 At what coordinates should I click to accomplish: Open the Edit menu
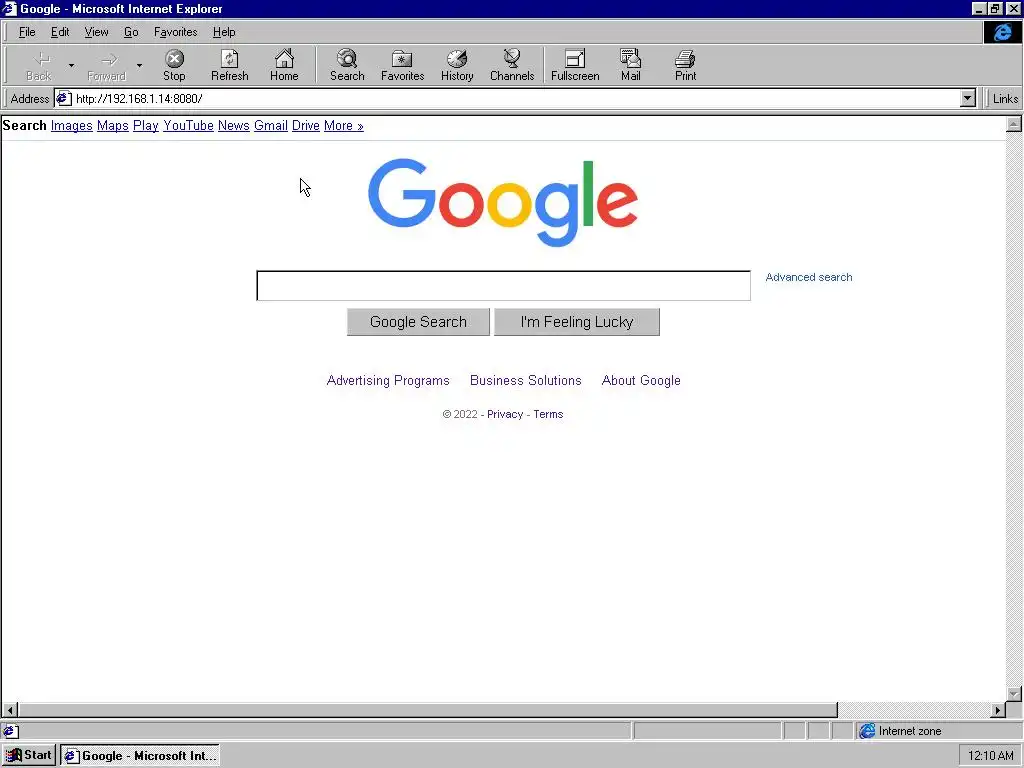[x=60, y=32]
